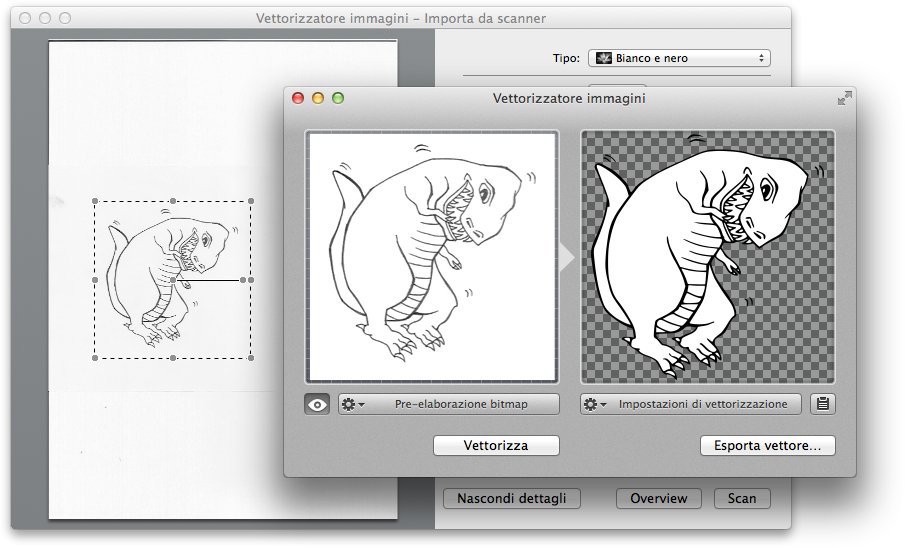Start an Overview scan
905x548 pixels.
[658, 498]
